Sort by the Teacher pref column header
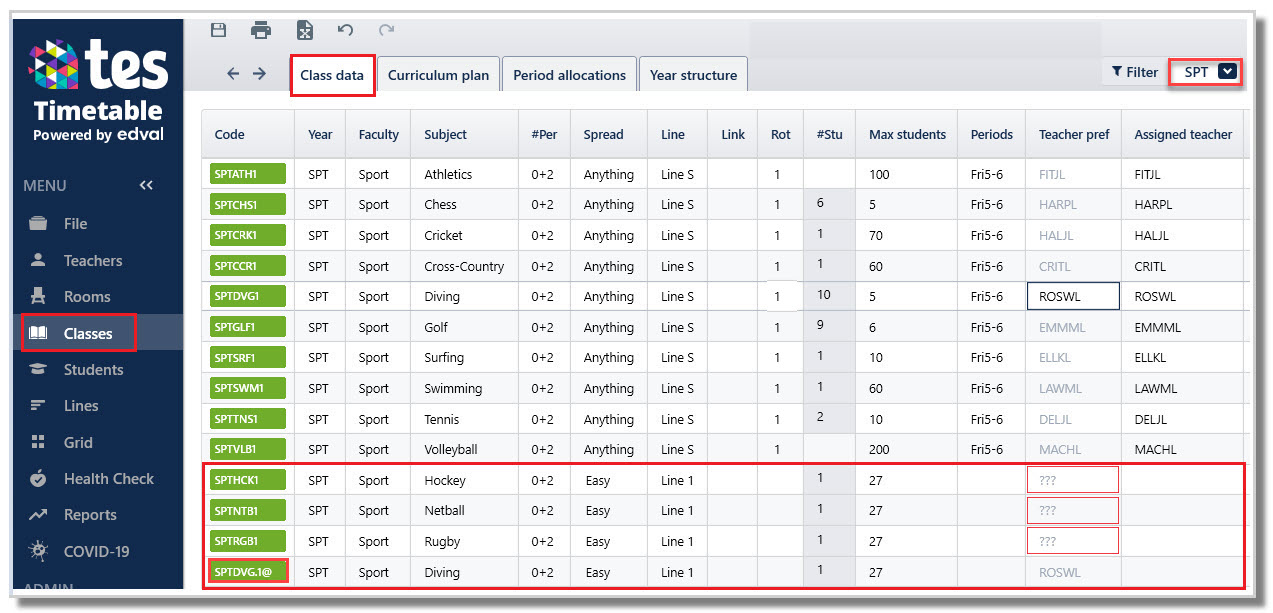Screen dimensions: 1273x613 coord(1074,134)
